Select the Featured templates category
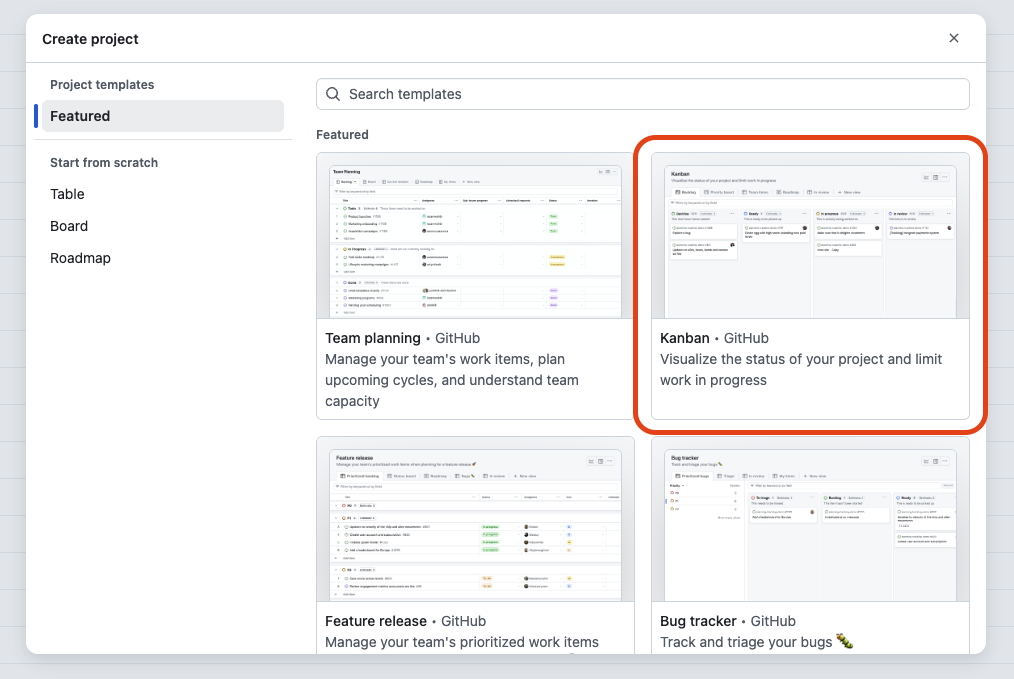The width and height of the screenshot is (1014, 679). [162, 116]
